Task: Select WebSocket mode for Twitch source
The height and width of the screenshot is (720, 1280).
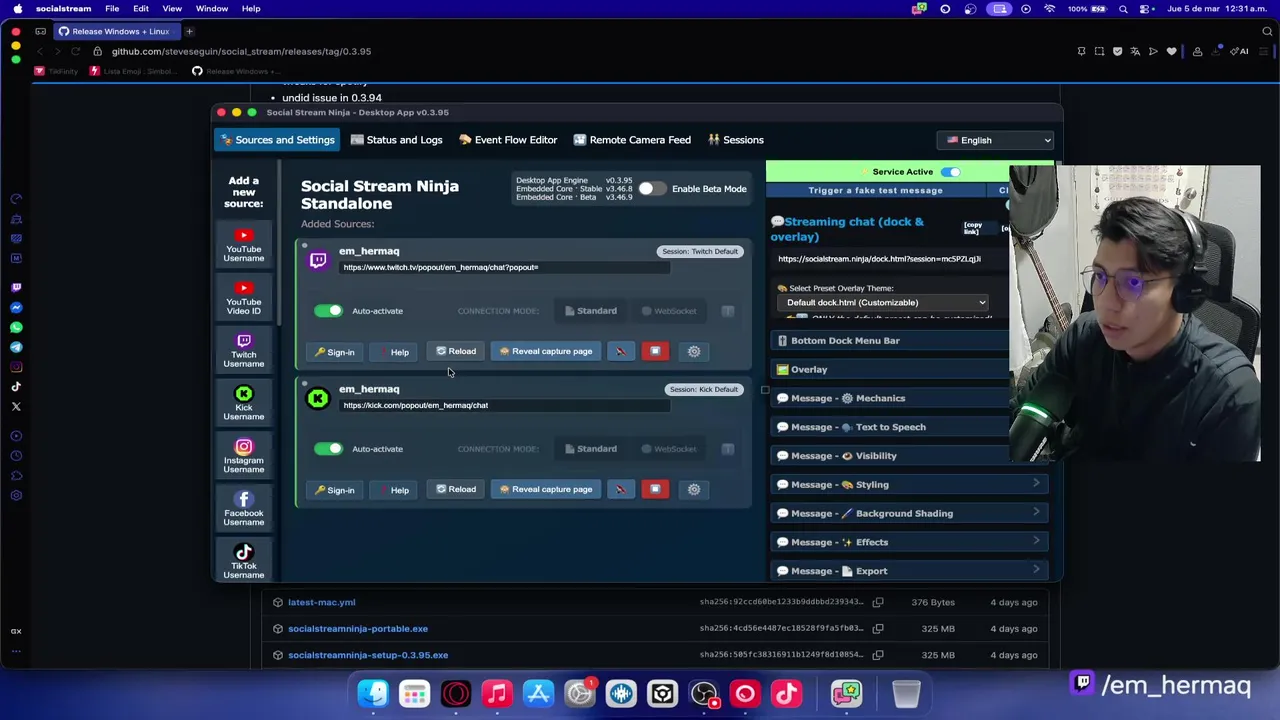Action: point(669,311)
